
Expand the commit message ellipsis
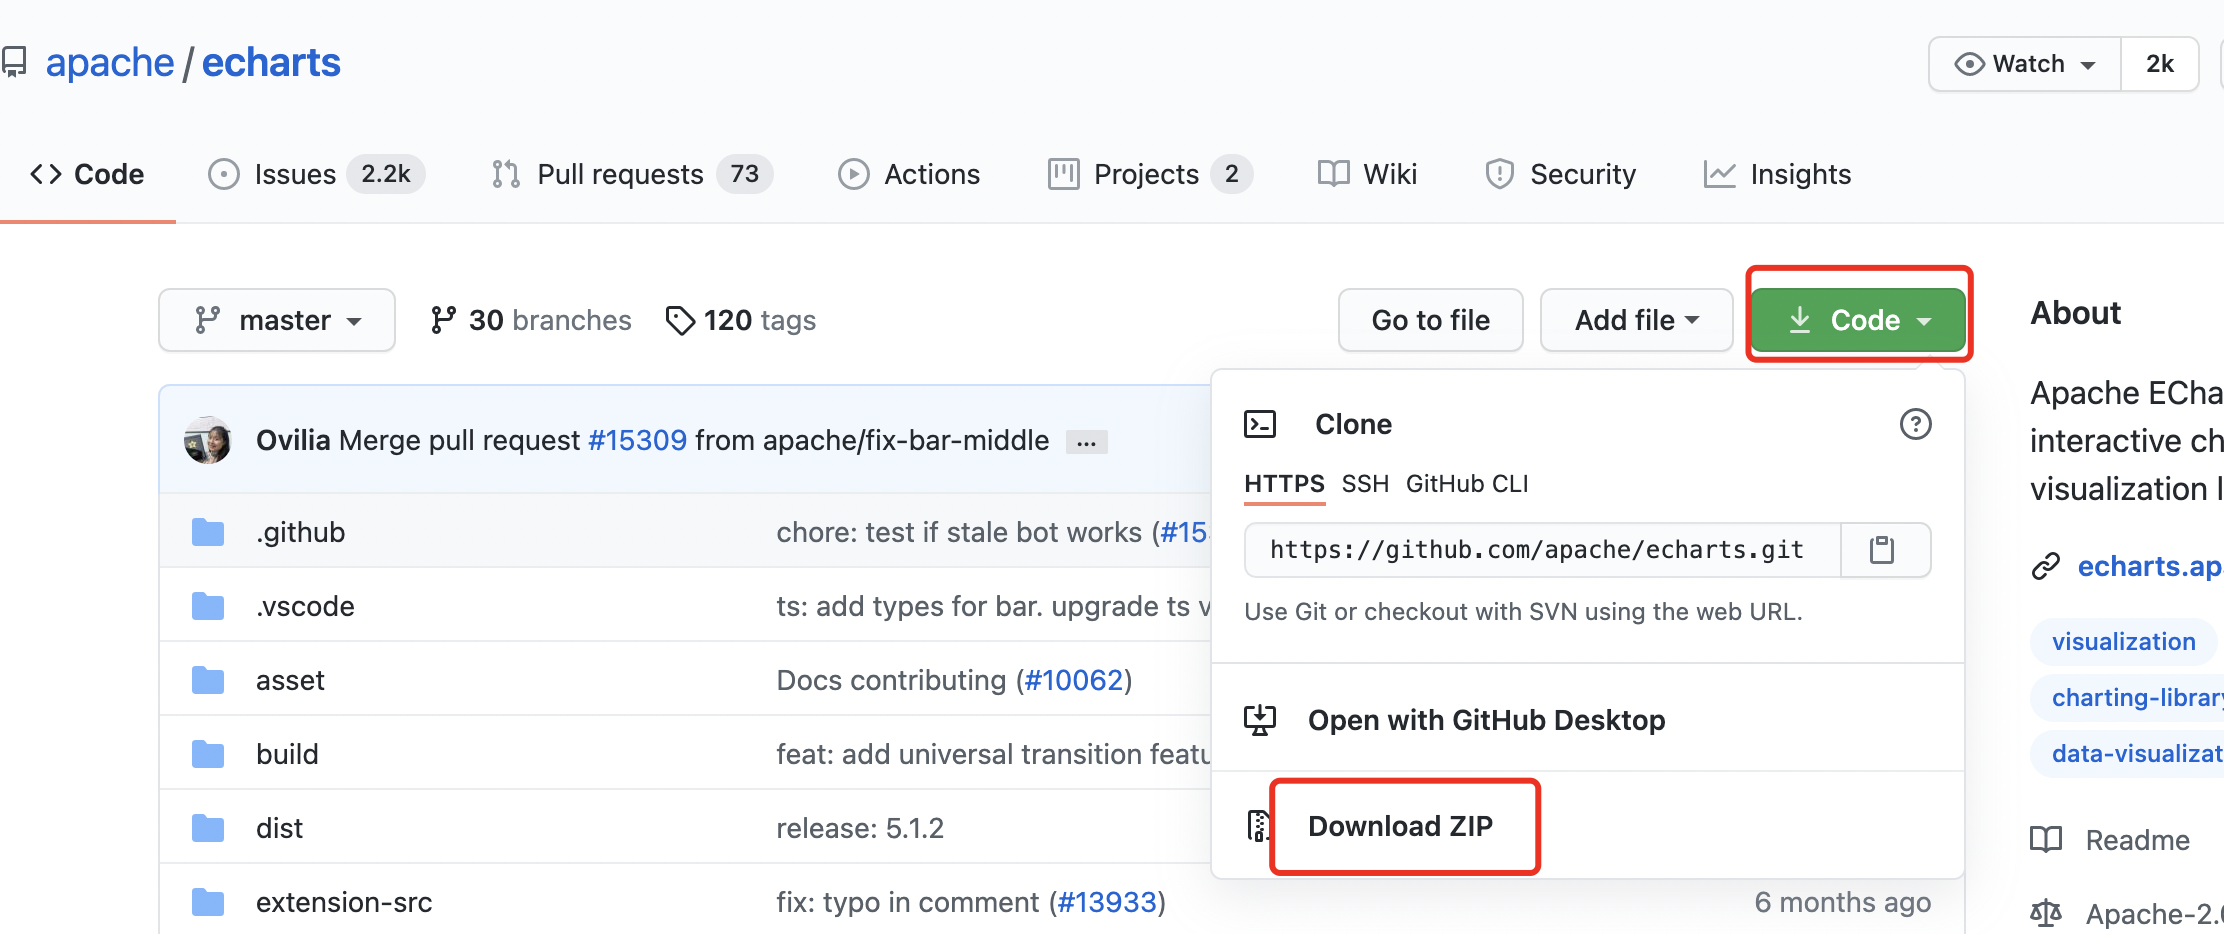1087,442
